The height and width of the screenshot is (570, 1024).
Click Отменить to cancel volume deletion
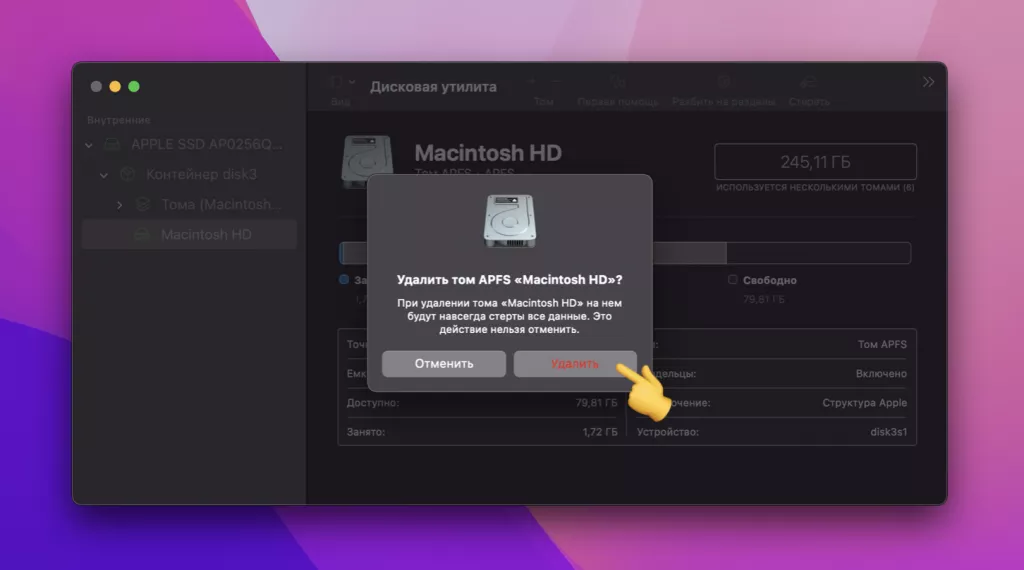coord(444,364)
